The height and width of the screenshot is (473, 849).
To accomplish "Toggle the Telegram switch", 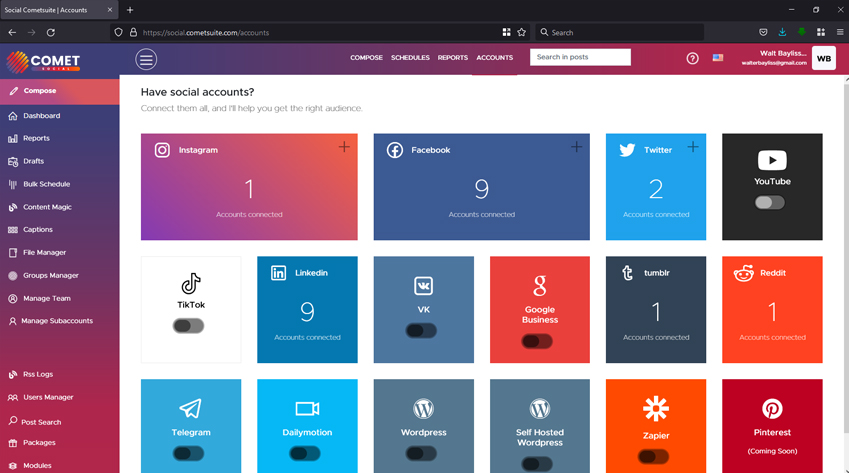I will pos(188,453).
